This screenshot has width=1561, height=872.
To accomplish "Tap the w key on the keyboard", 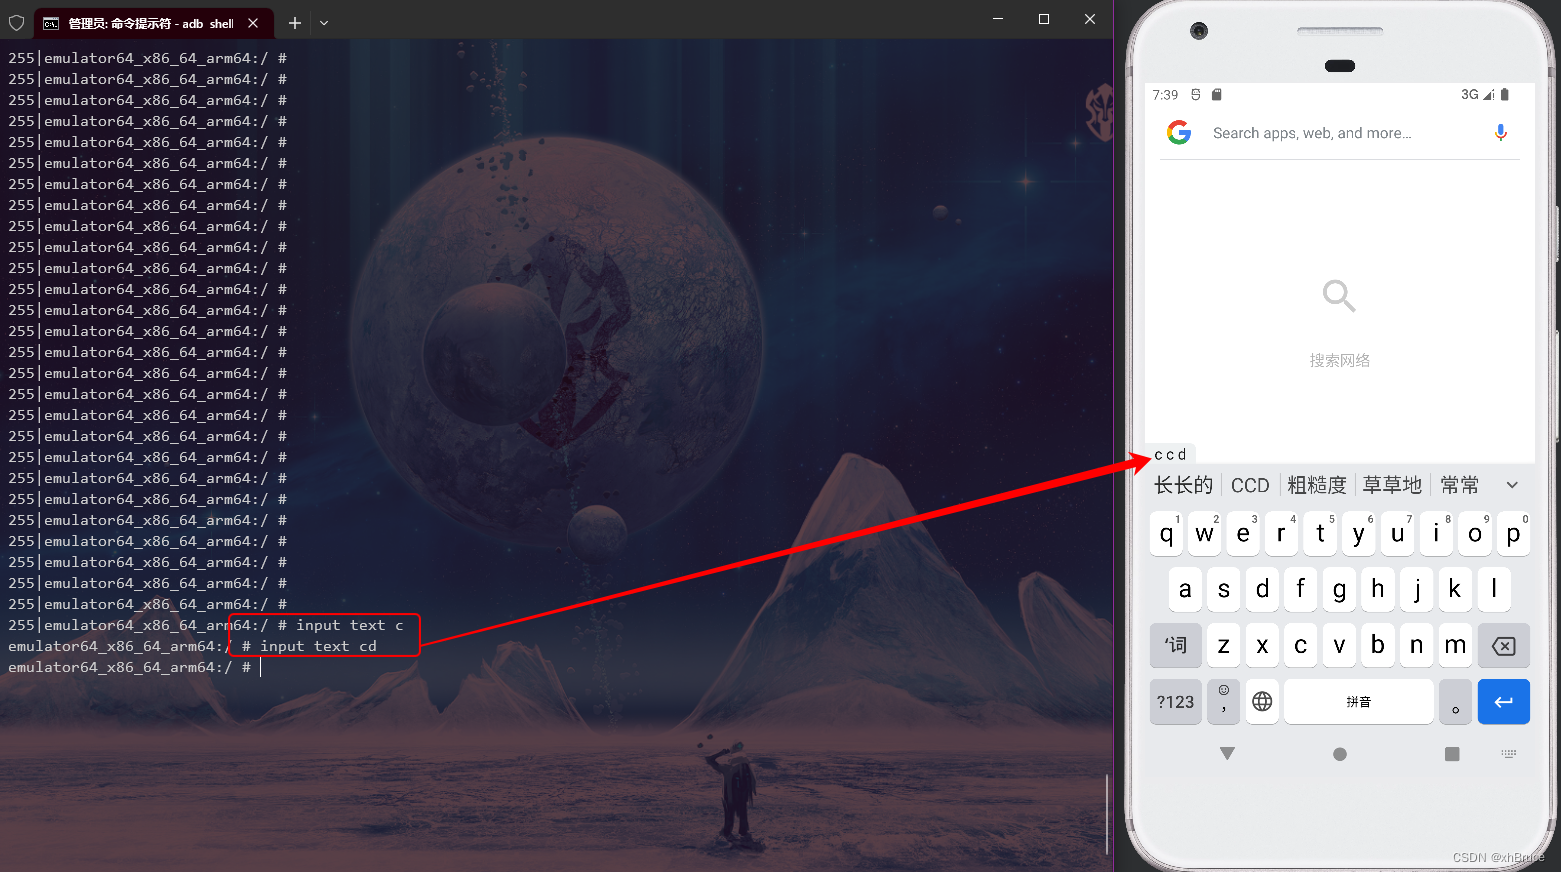I will pos(1204,534).
